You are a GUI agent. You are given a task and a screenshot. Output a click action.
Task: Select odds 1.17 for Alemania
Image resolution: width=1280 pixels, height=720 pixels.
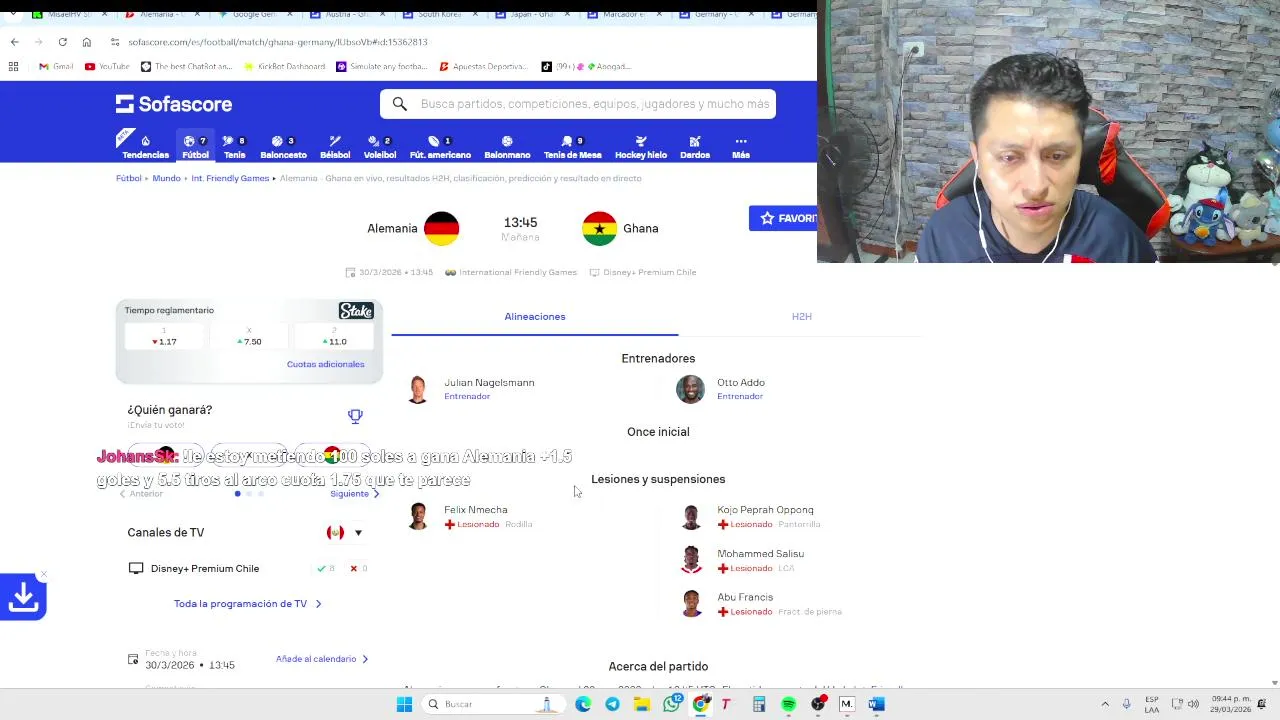coord(165,337)
